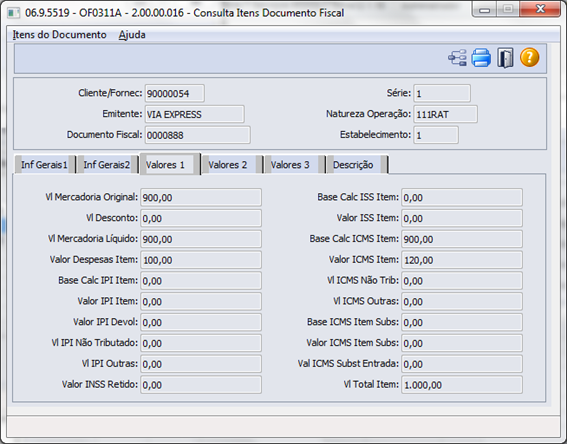The image size is (567, 444).
Task: Switch to the Inf Gerais2 tab
Action: coord(107,165)
